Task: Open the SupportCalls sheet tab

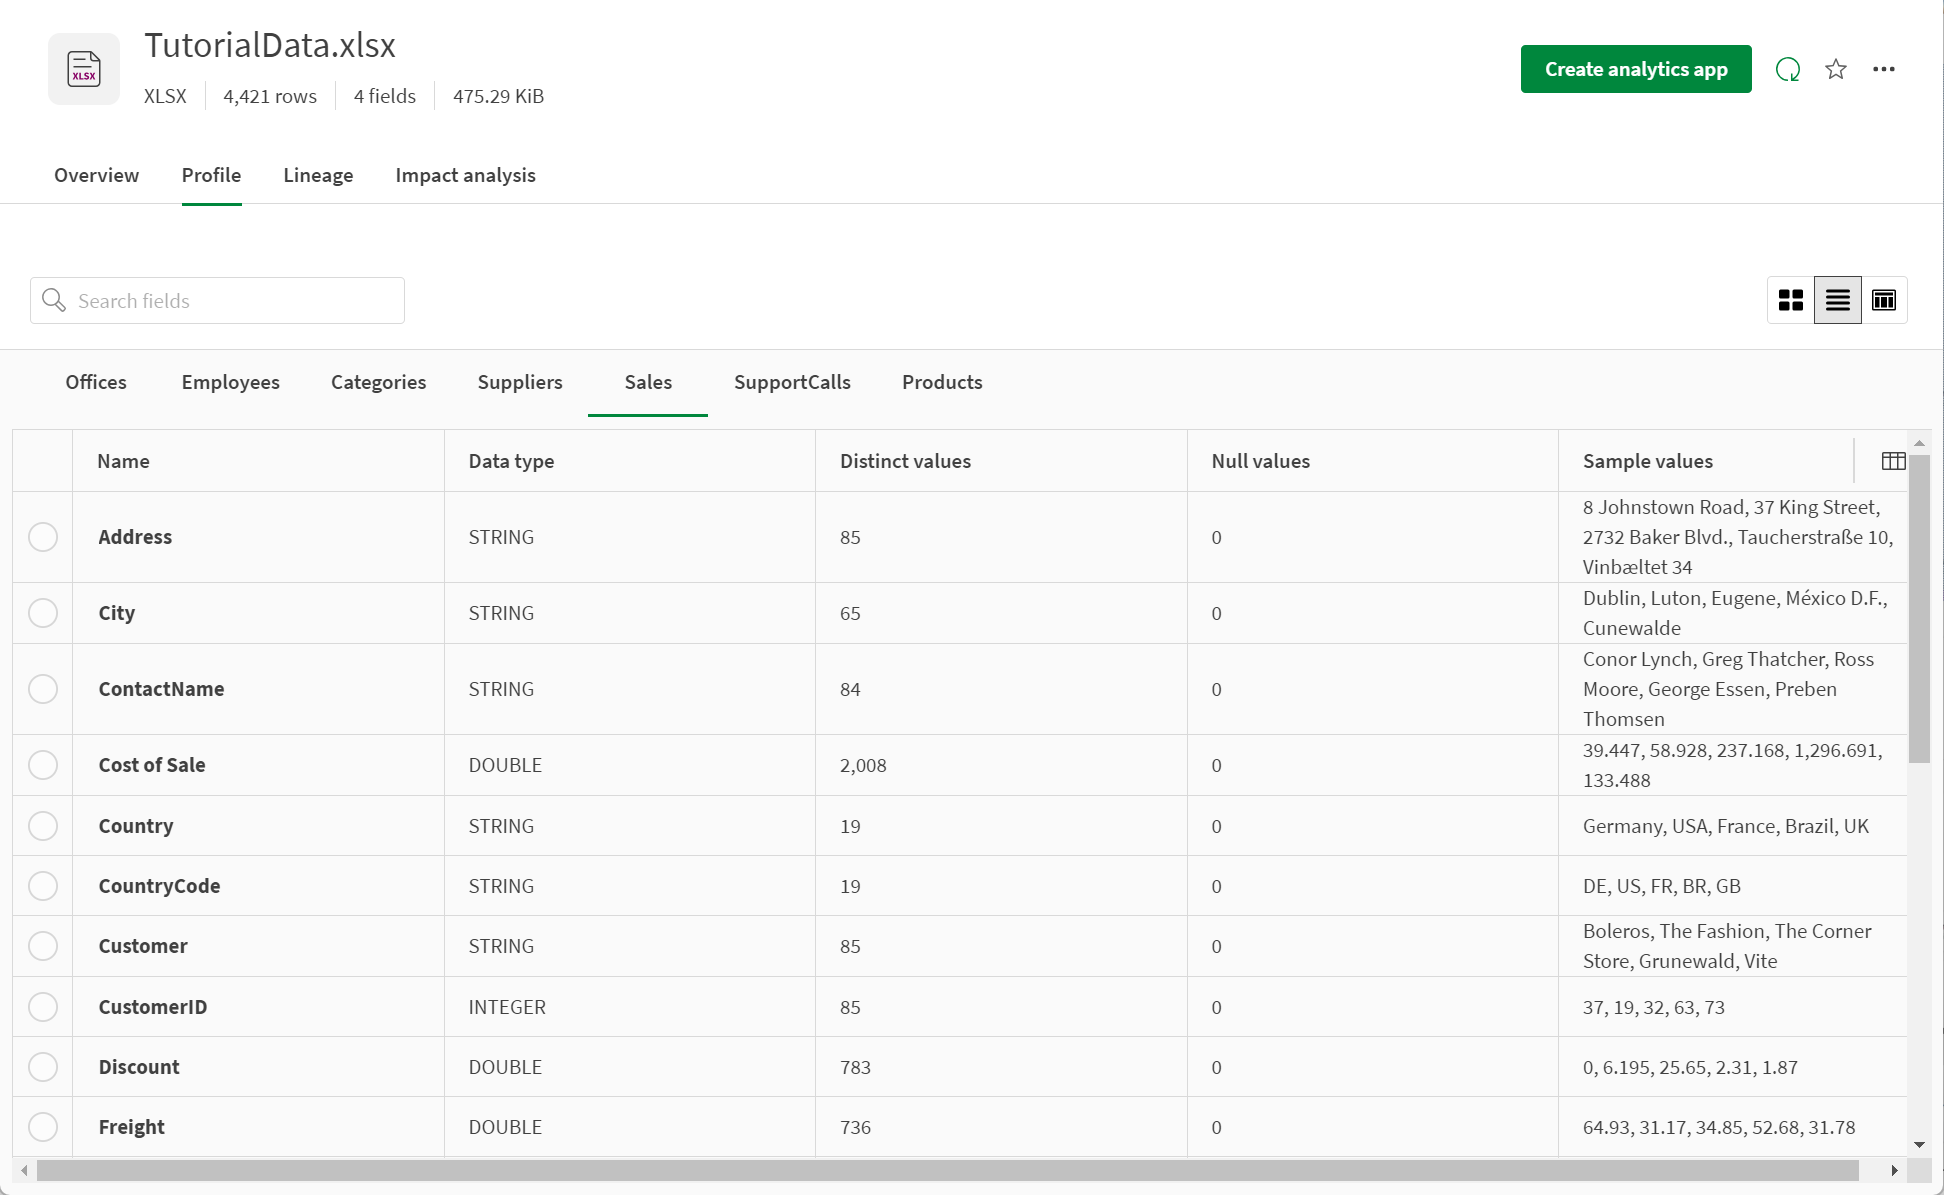Action: pos(791,382)
